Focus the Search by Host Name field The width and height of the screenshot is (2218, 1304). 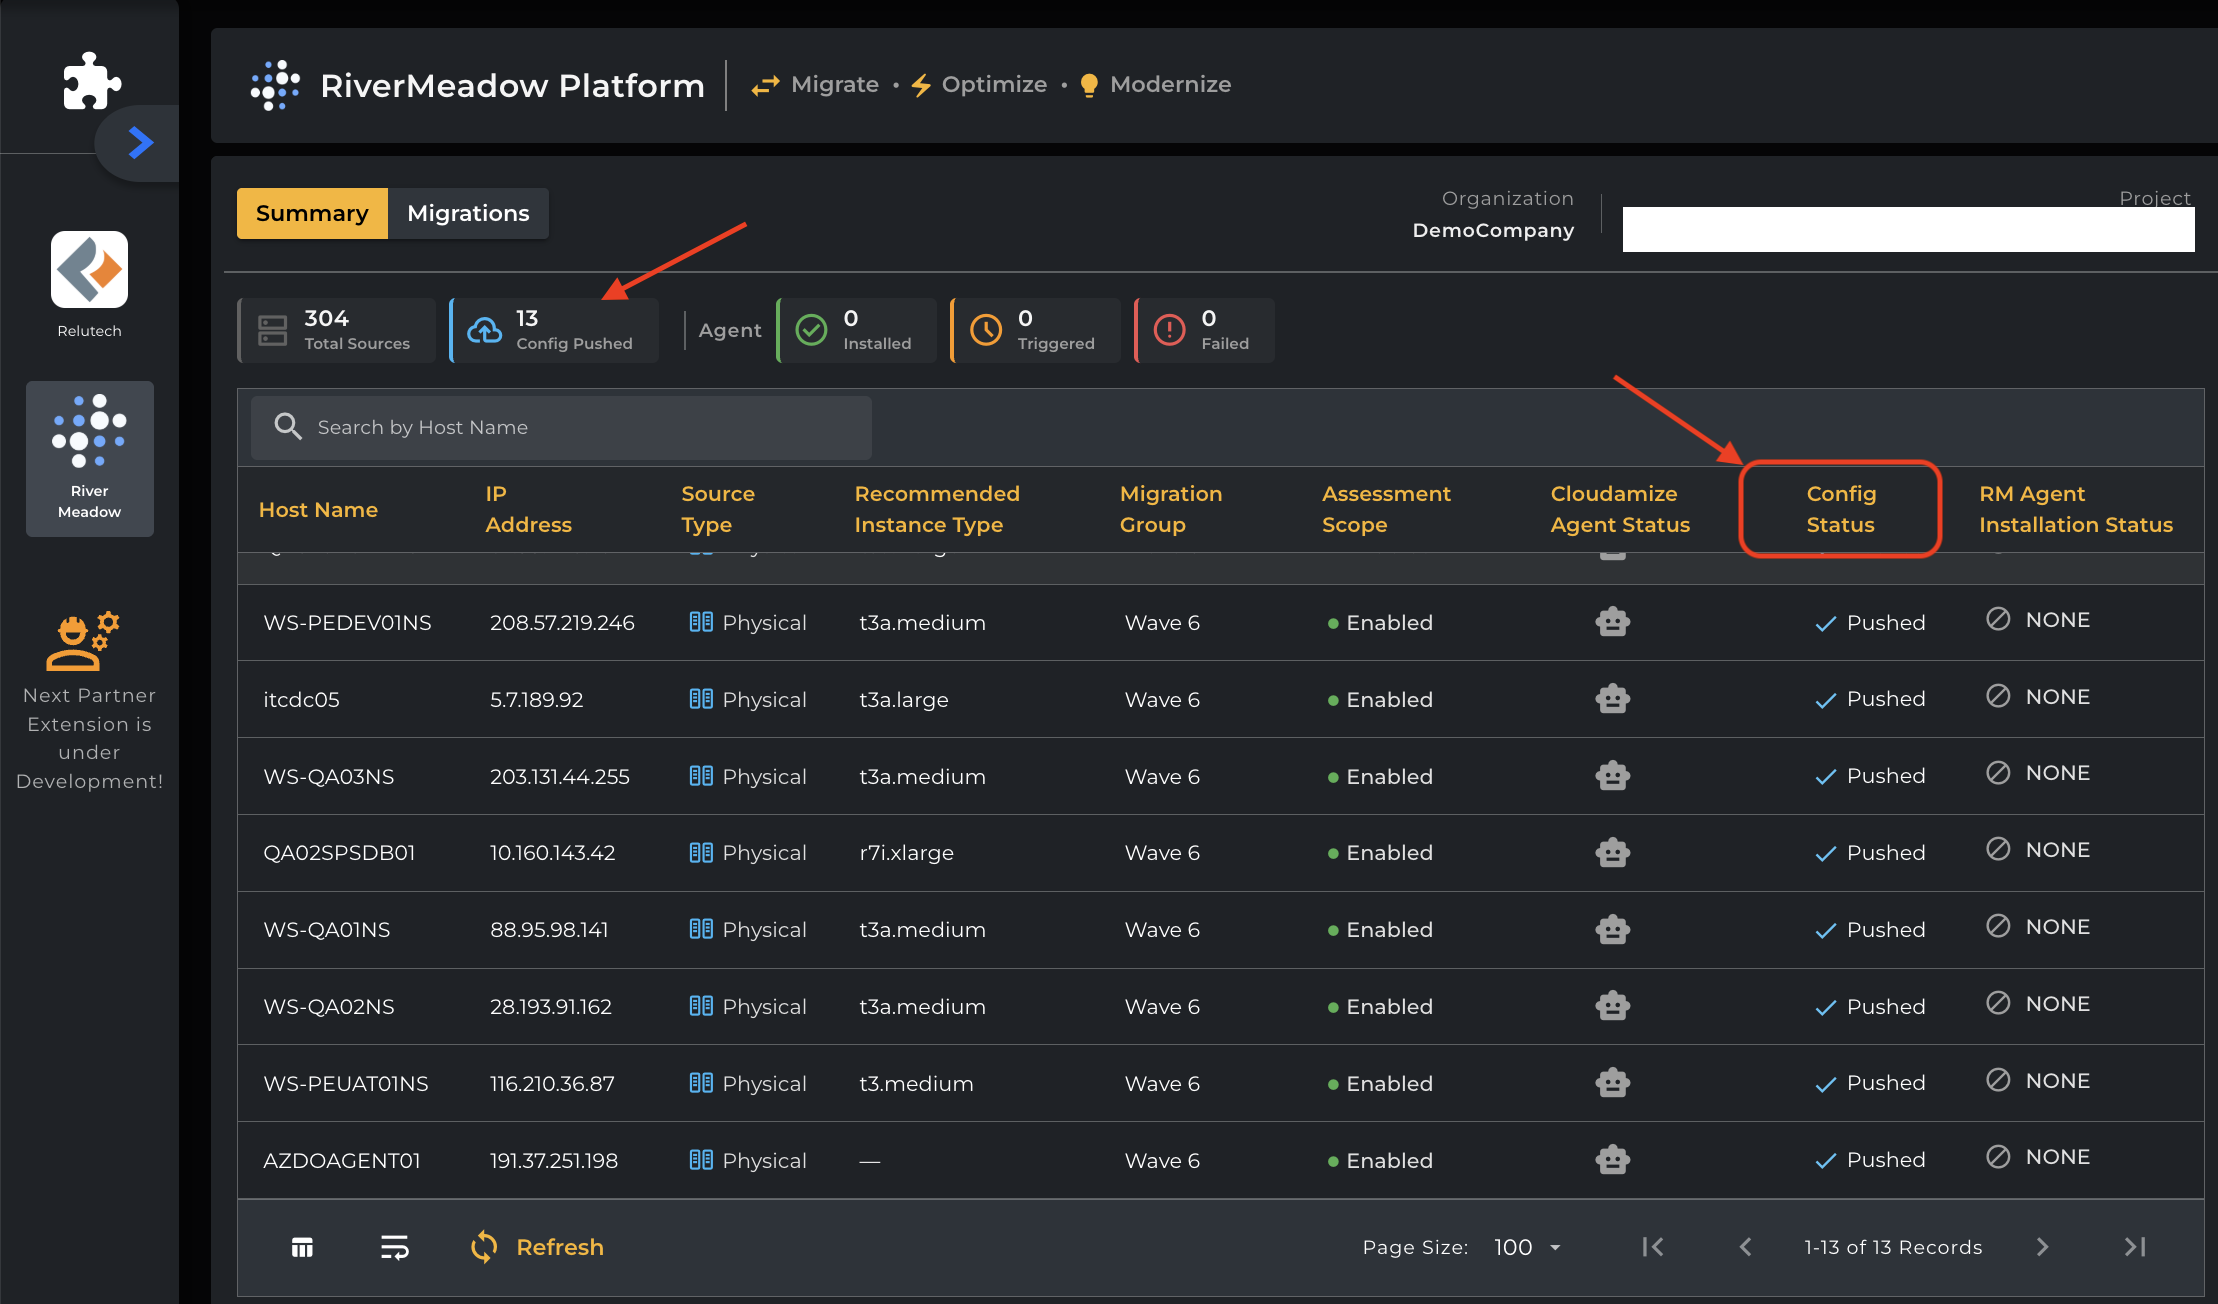click(x=561, y=427)
